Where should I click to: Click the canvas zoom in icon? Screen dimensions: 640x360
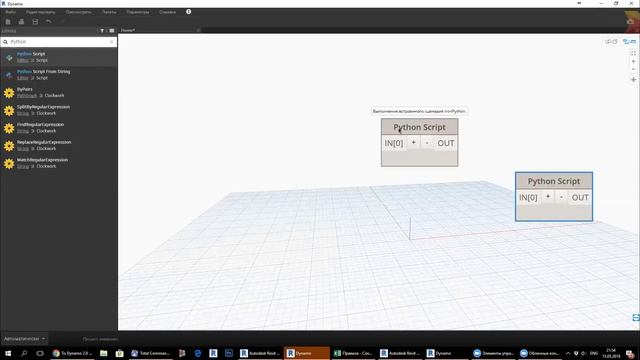[x=633, y=62]
